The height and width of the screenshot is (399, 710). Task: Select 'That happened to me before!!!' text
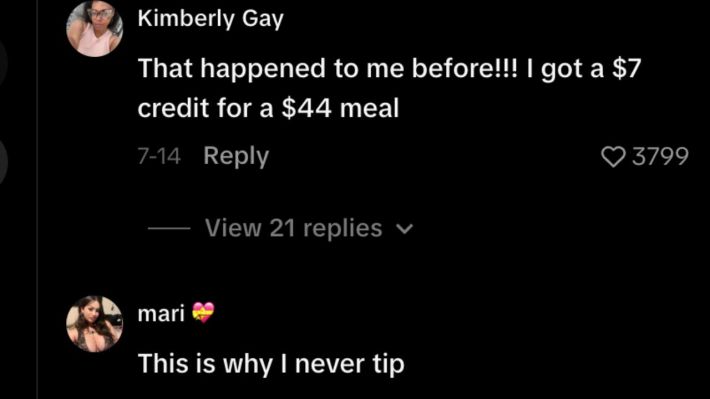click(327, 69)
